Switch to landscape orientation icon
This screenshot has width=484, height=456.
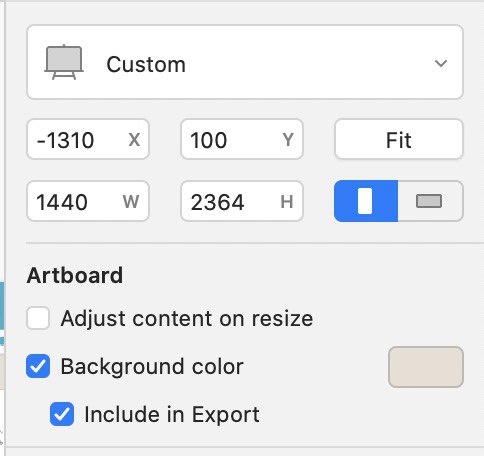click(430, 201)
